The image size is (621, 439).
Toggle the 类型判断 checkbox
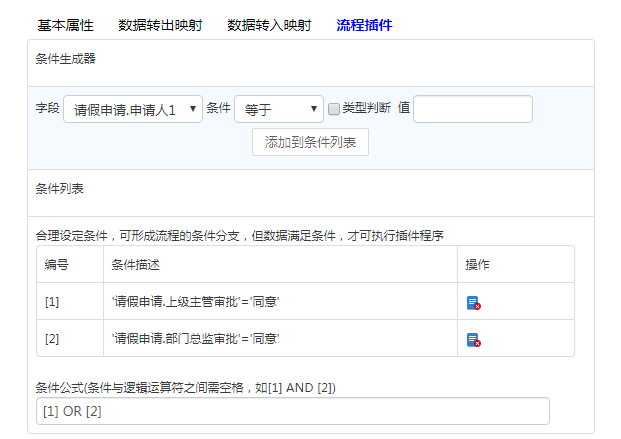(334, 109)
